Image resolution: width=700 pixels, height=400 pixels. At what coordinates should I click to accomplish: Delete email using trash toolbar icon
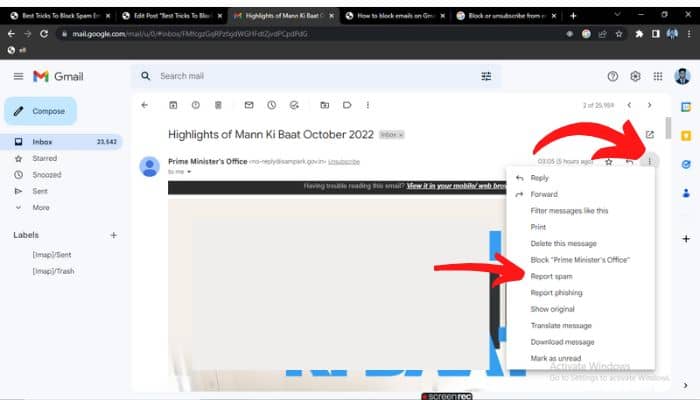tap(218, 105)
